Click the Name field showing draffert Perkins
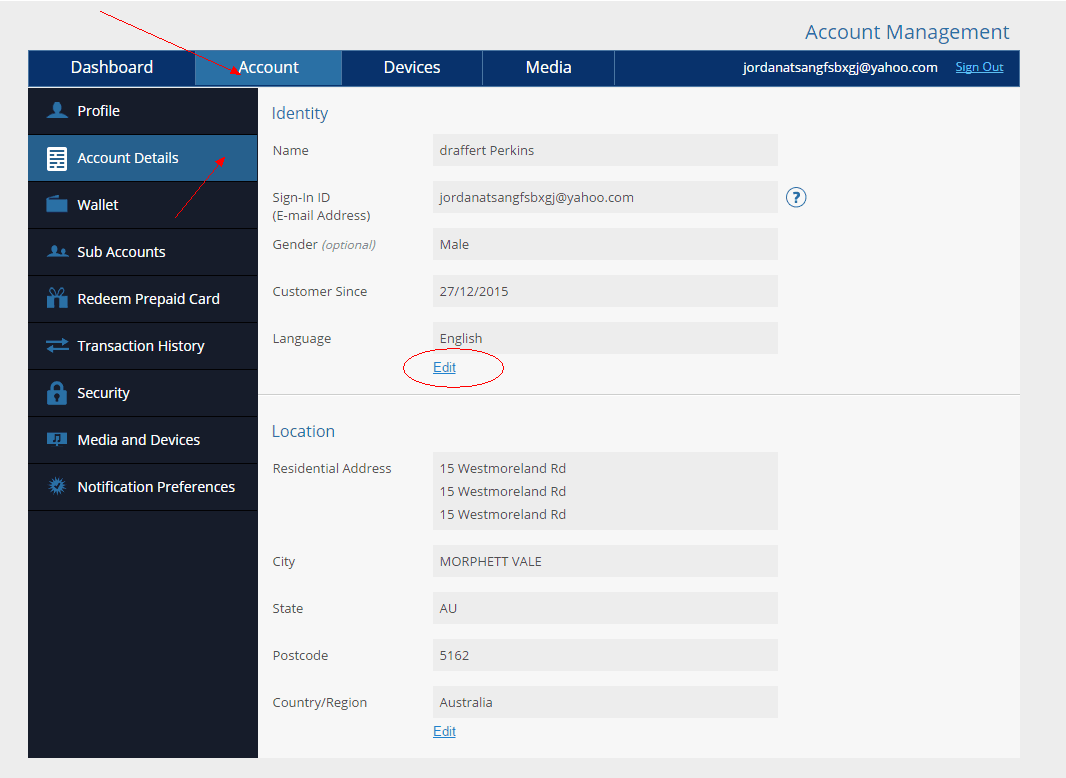Image resolution: width=1066 pixels, height=778 pixels. [605, 150]
